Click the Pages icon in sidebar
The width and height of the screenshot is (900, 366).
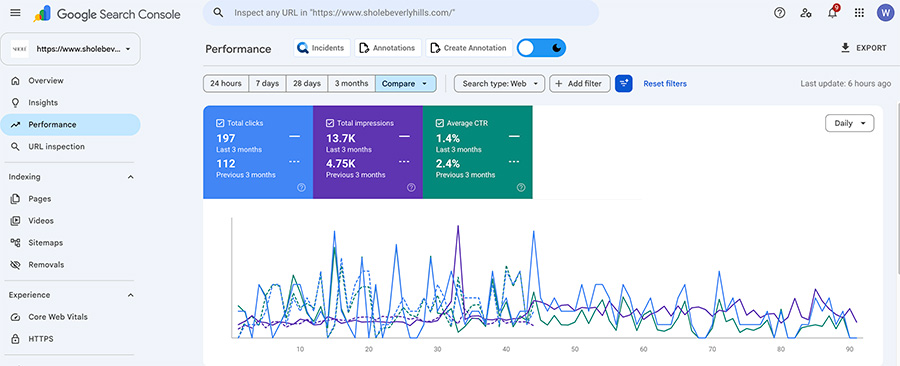pyautogui.click(x=15, y=199)
